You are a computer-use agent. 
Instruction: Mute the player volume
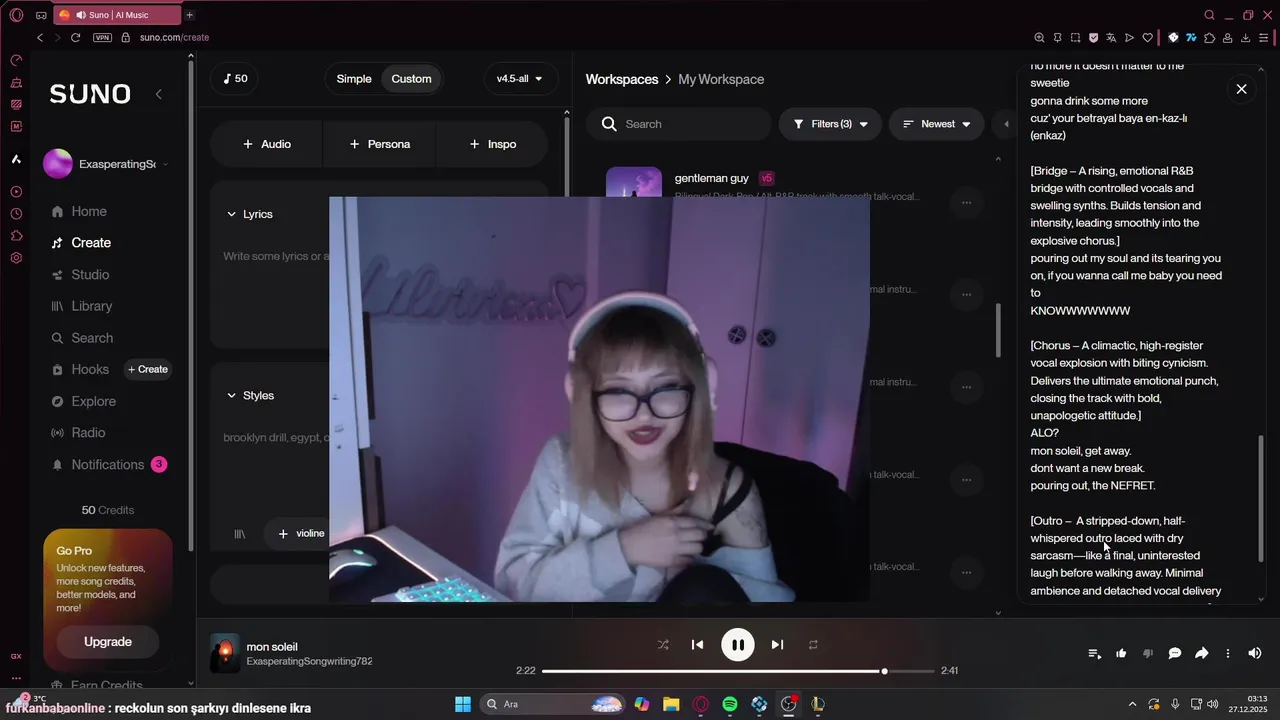[1255, 653]
